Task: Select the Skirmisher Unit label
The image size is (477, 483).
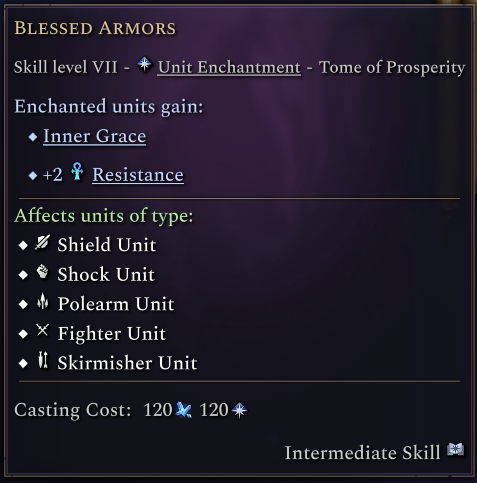Action: (x=127, y=363)
